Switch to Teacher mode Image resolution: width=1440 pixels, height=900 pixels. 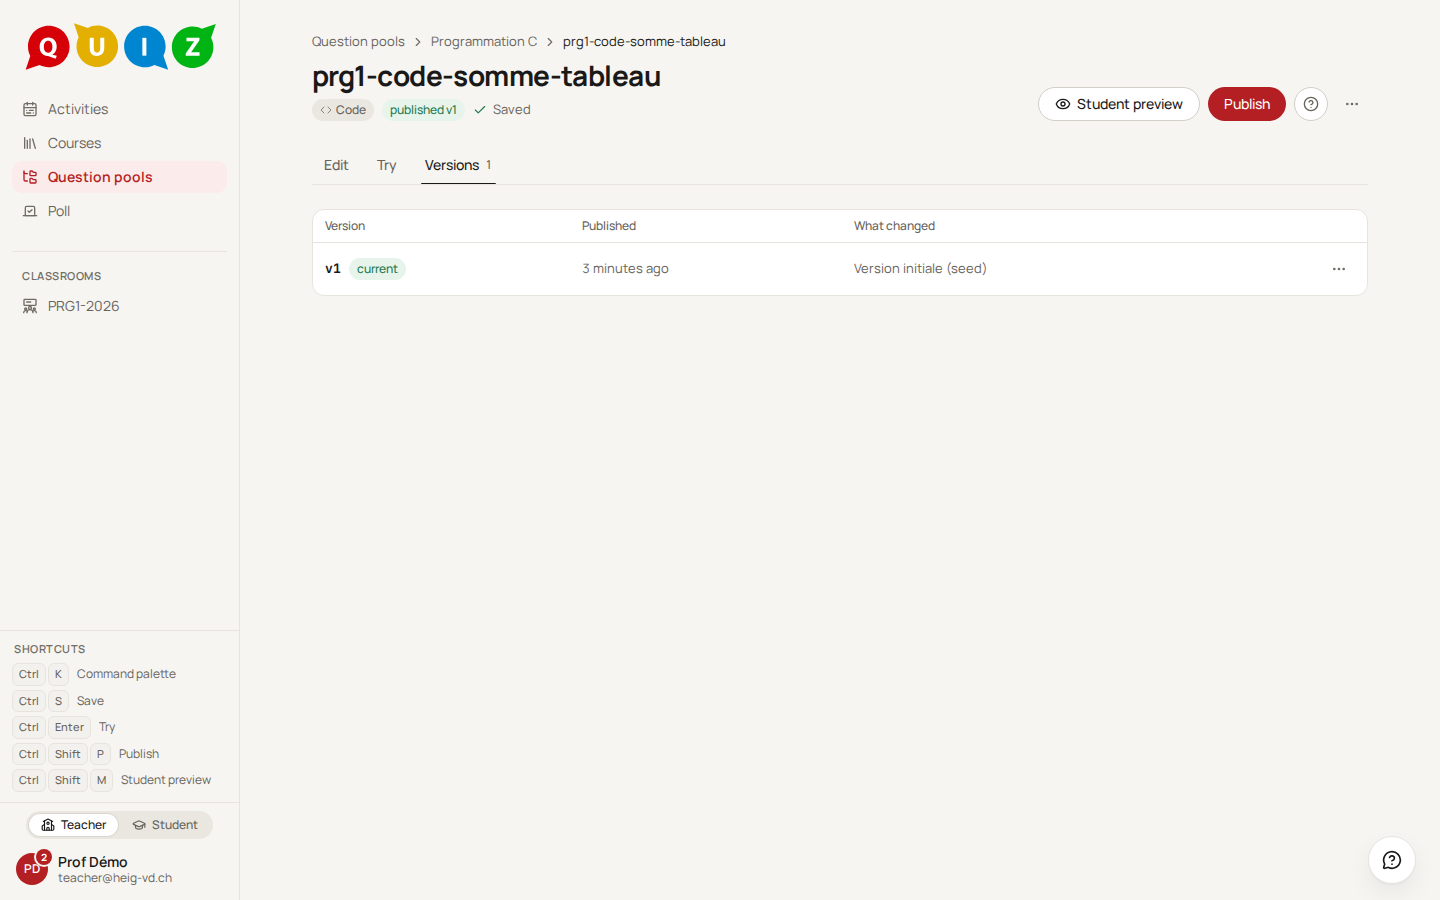point(73,825)
